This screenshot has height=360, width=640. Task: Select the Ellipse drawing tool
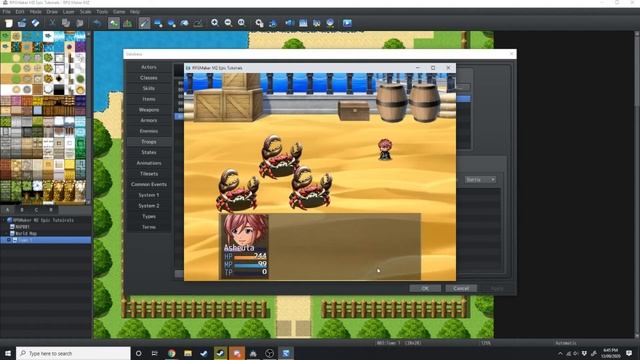click(171, 23)
